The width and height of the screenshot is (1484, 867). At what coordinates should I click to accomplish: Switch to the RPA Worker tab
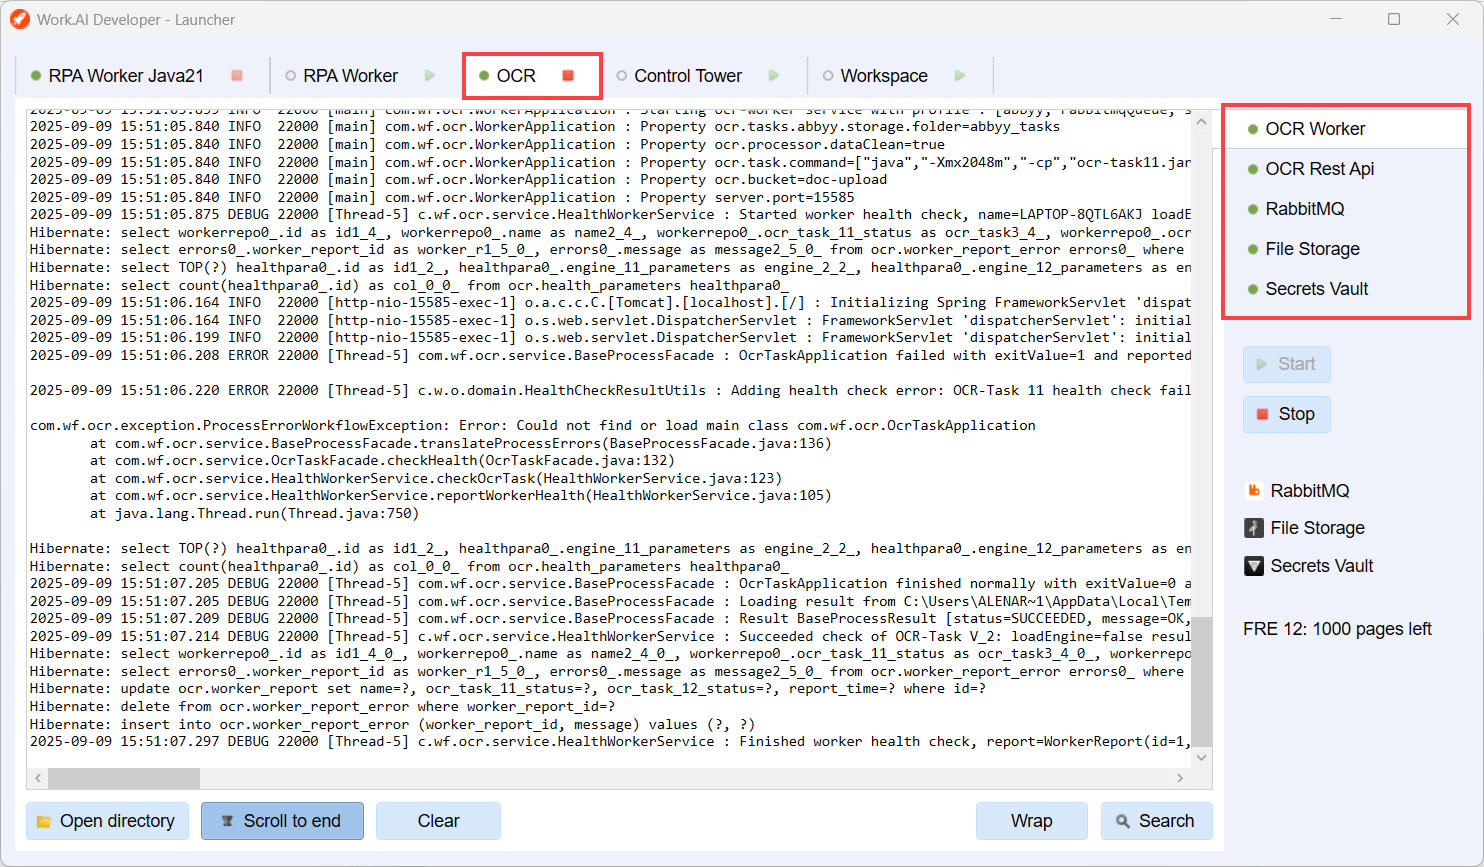[350, 76]
